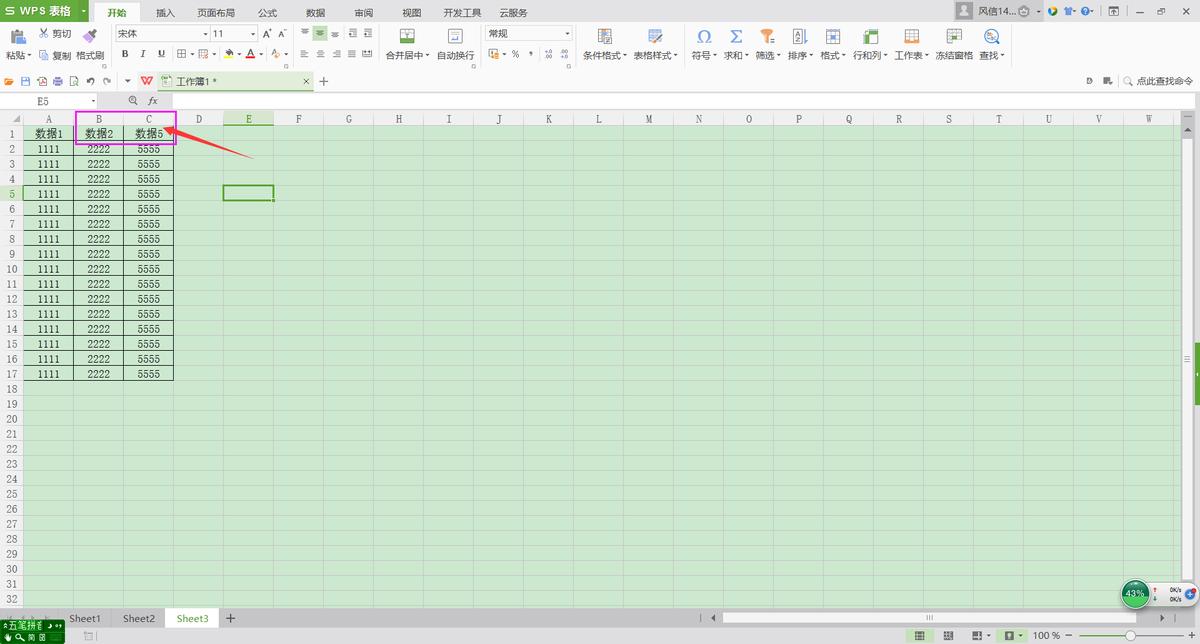1200x644 pixels.
Task: Click the Sum (求和) sigma icon
Action: (735, 36)
